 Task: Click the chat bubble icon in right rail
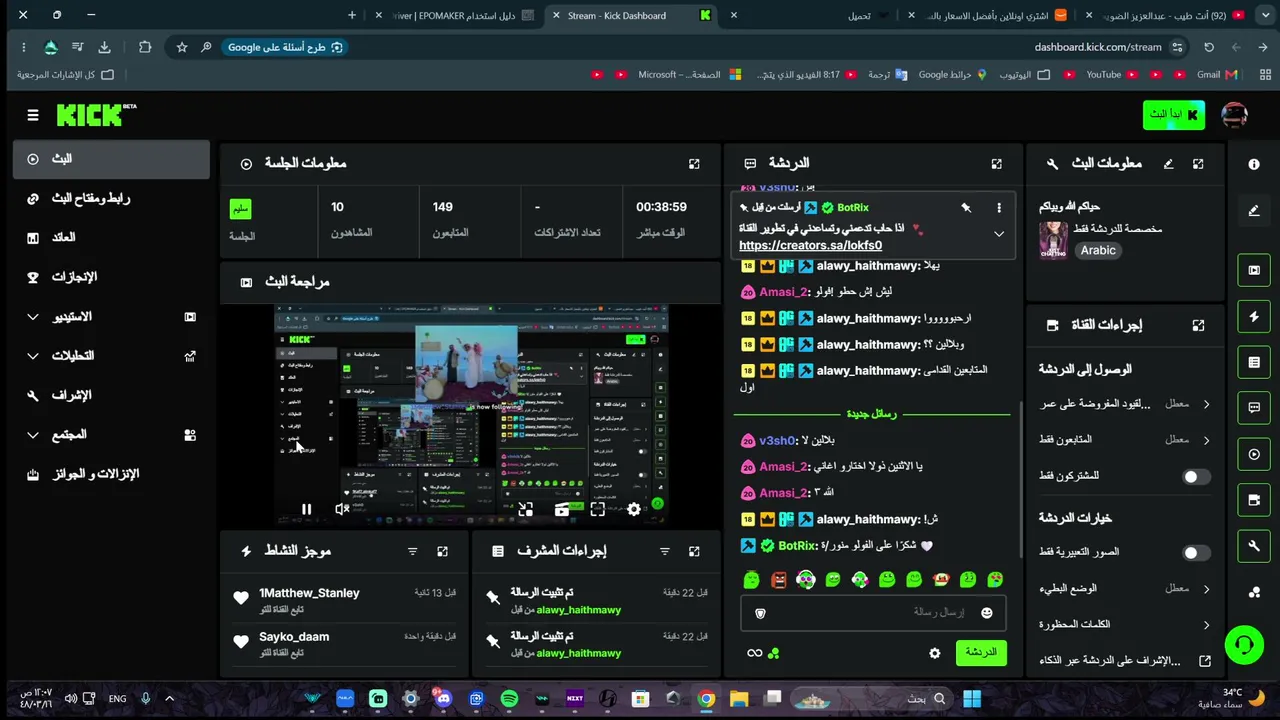tap(1254, 408)
